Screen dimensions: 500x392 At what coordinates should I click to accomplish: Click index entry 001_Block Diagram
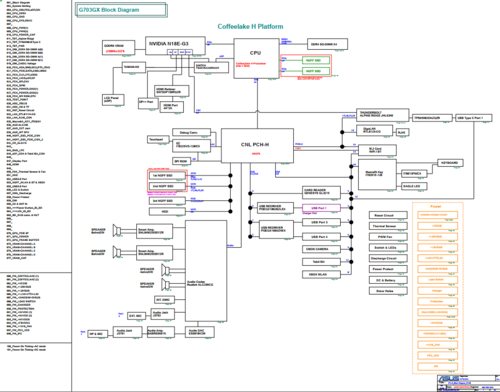[x=18, y=2]
